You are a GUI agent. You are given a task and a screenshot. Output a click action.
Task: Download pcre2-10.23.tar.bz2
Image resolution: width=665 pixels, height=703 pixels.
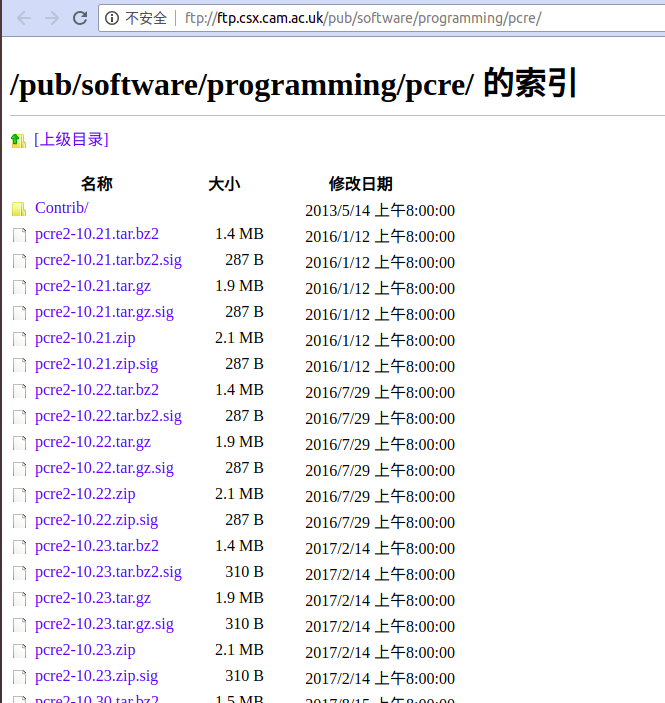tap(97, 546)
